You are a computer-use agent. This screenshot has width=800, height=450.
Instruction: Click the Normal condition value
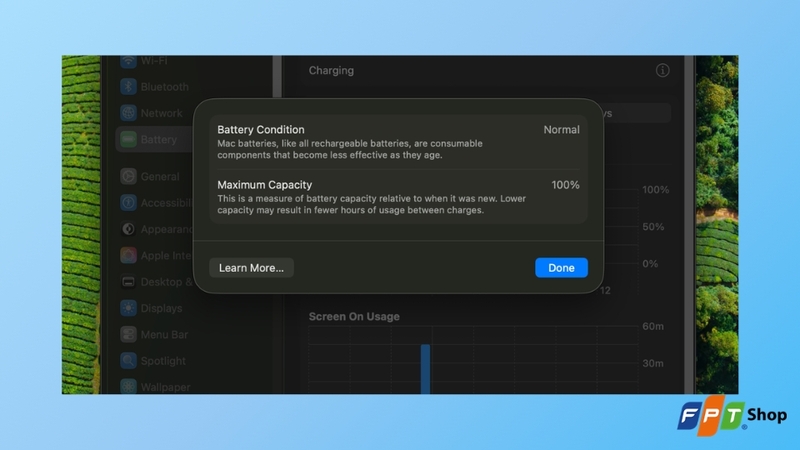[x=561, y=130]
